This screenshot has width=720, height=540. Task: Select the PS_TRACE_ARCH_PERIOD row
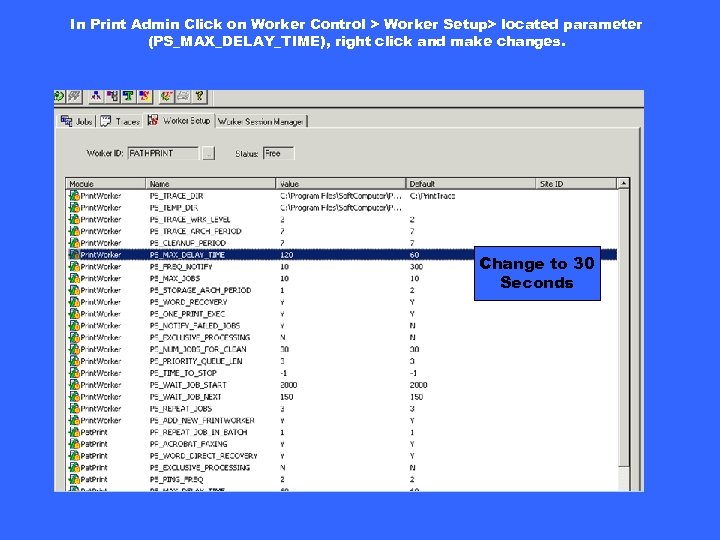342,231
